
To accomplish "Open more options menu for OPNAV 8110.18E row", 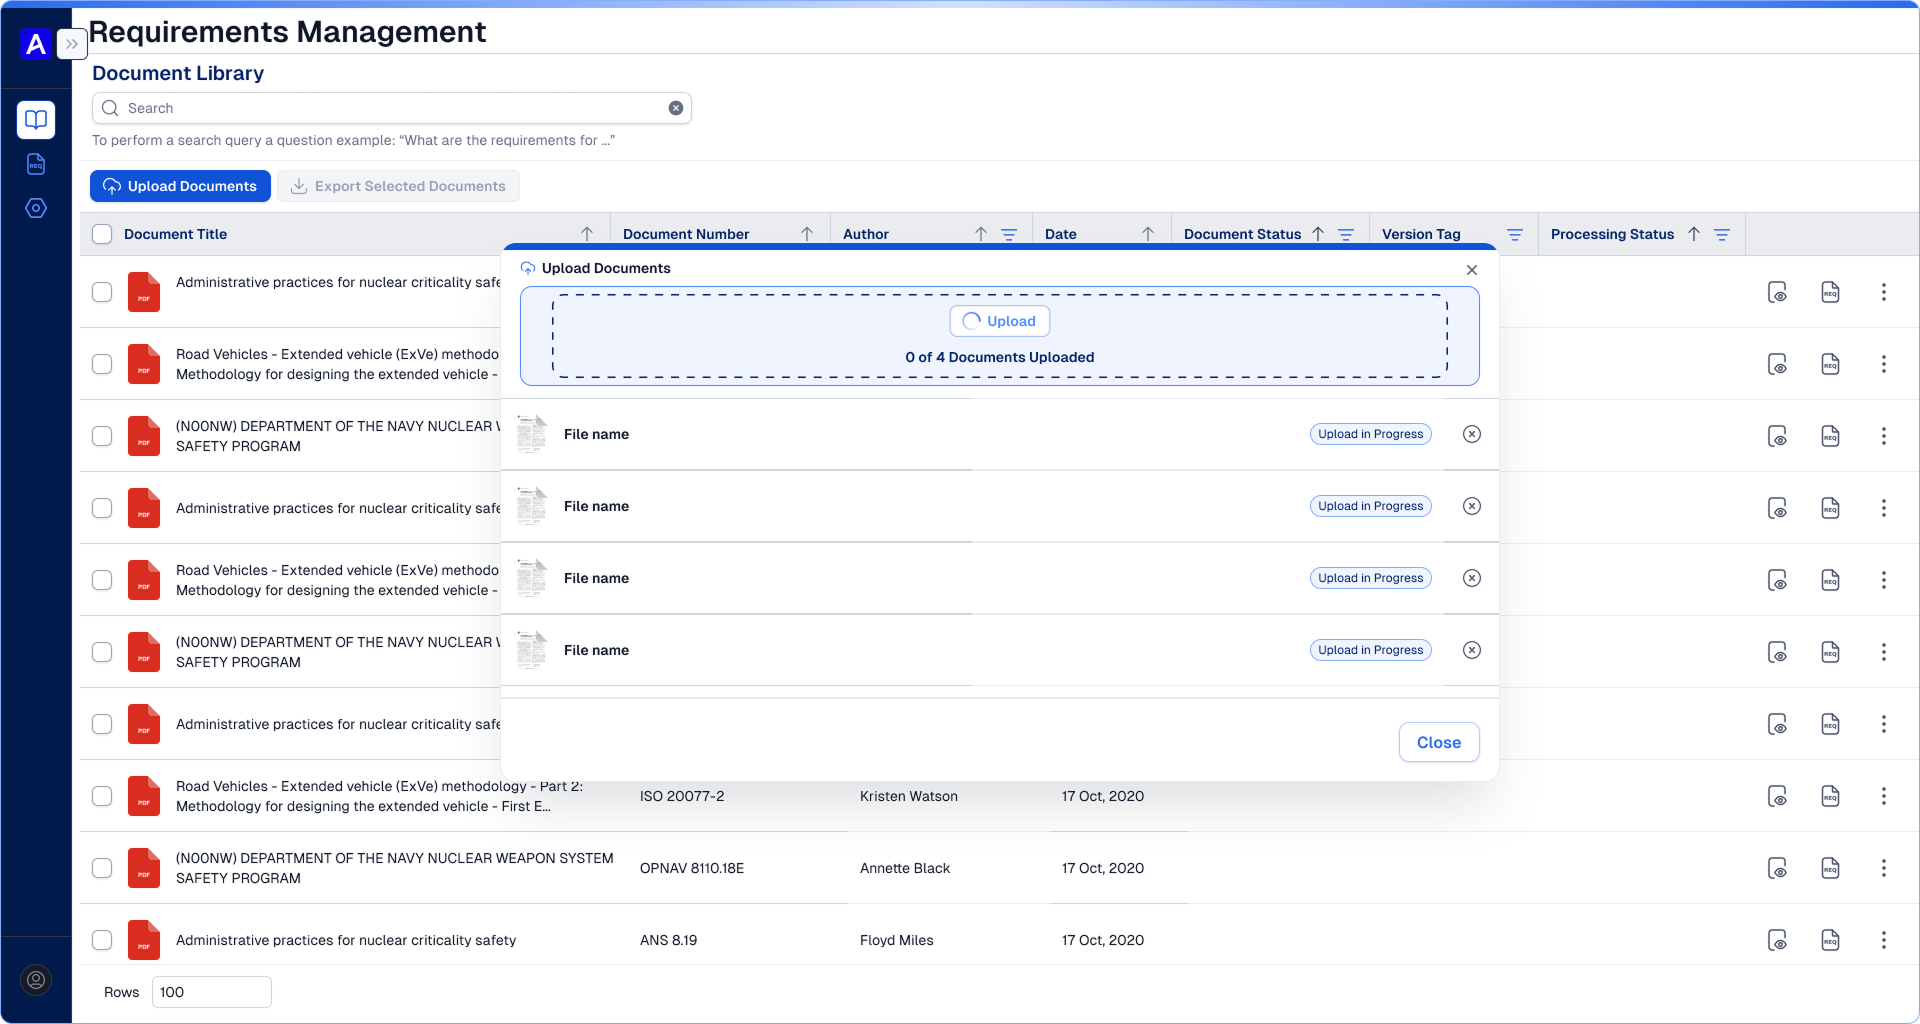I will tap(1884, 868).
